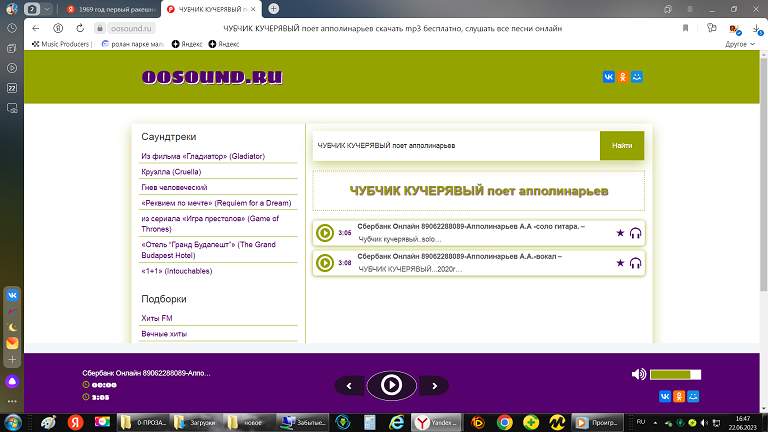Open «Игра престолов» (Game of Thrones) link
The image size is (768, 432).
coord(210,224)
